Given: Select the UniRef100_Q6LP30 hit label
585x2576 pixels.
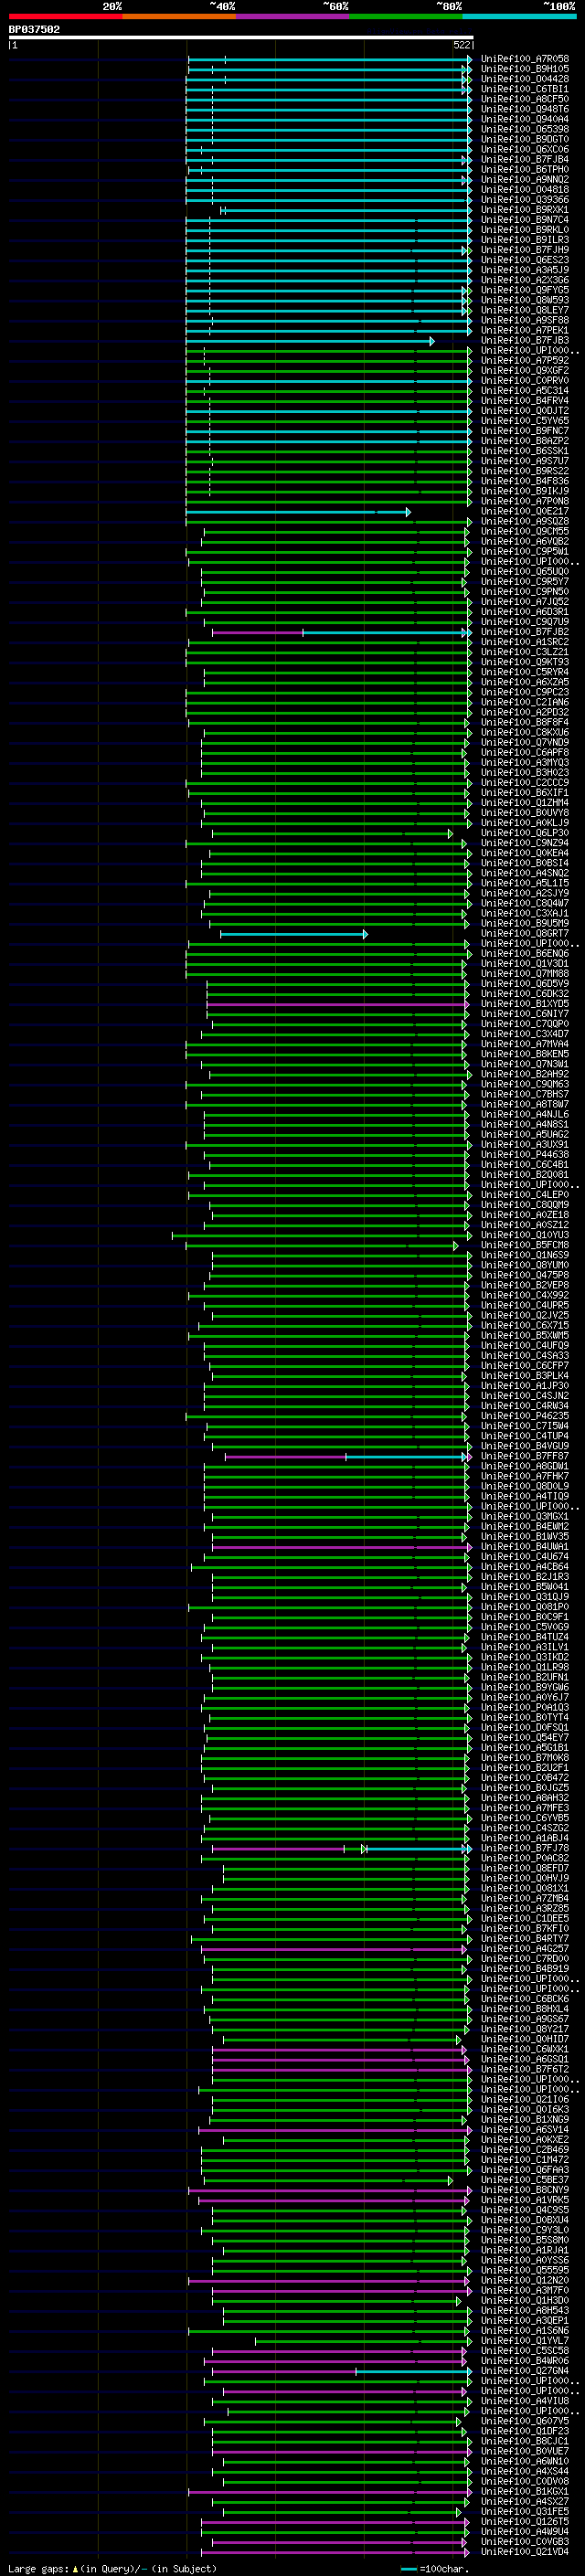Looking at the screenshot, I should coord(525,833).
